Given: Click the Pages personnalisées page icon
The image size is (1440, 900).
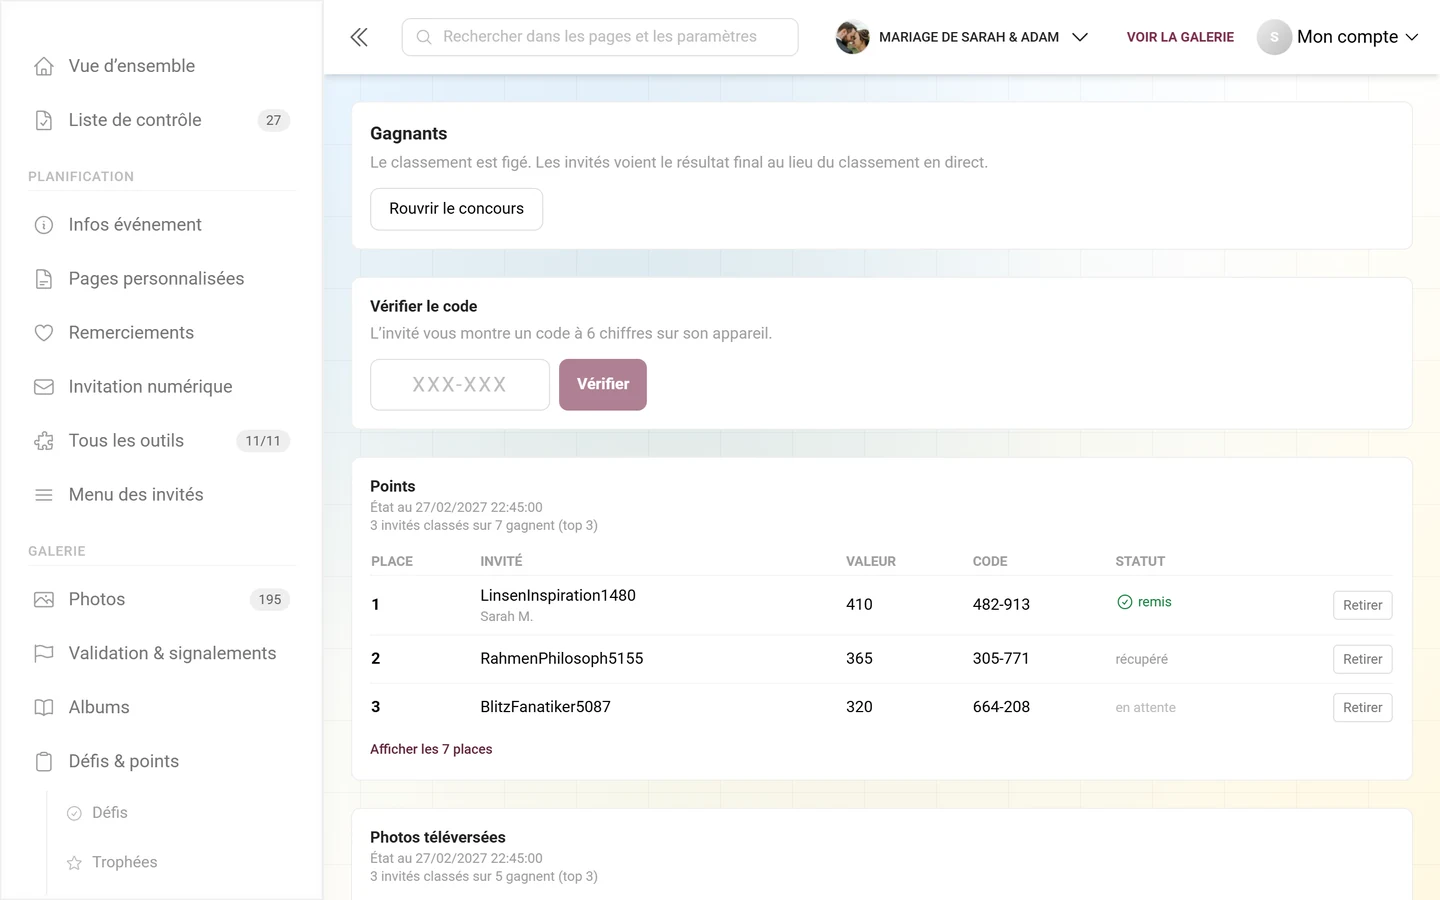Looking at the screenshot, I should click(44, 279).
